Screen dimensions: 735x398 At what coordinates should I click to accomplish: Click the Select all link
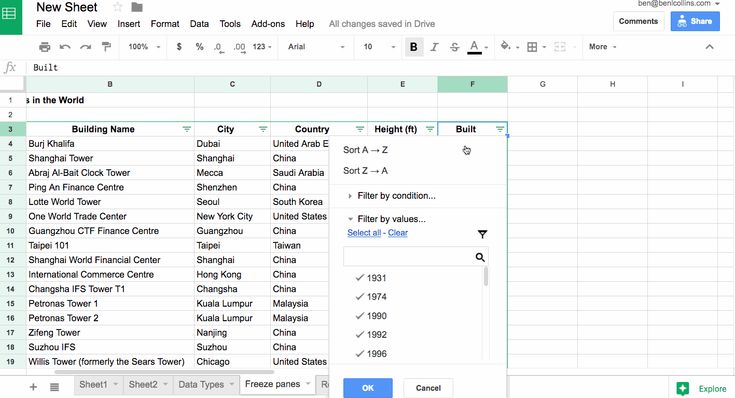[x=364, y=233]
